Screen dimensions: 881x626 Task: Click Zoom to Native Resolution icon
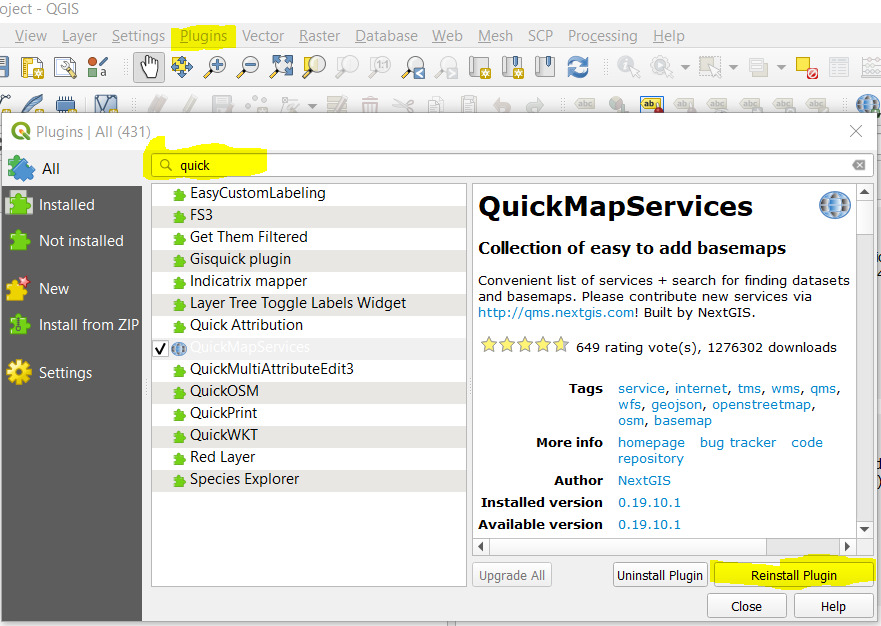(380, 67)
